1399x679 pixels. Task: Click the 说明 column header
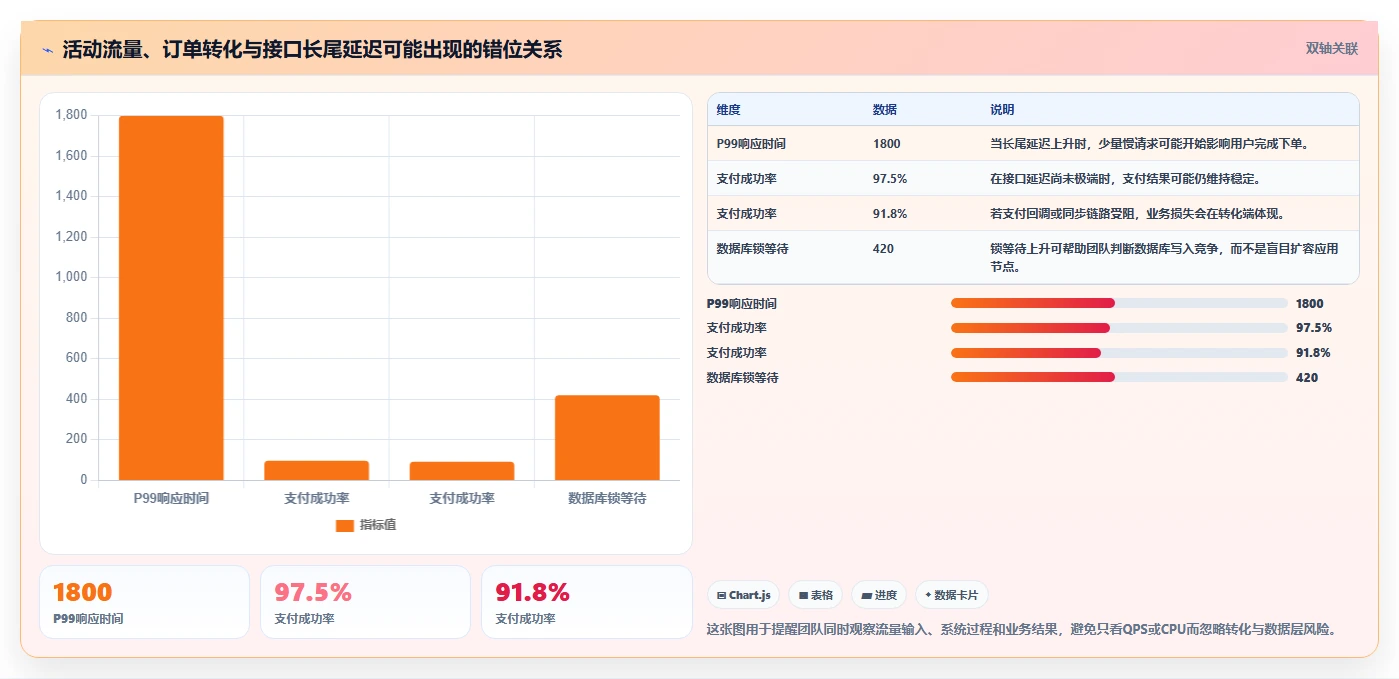click(x=1002, y=110)
